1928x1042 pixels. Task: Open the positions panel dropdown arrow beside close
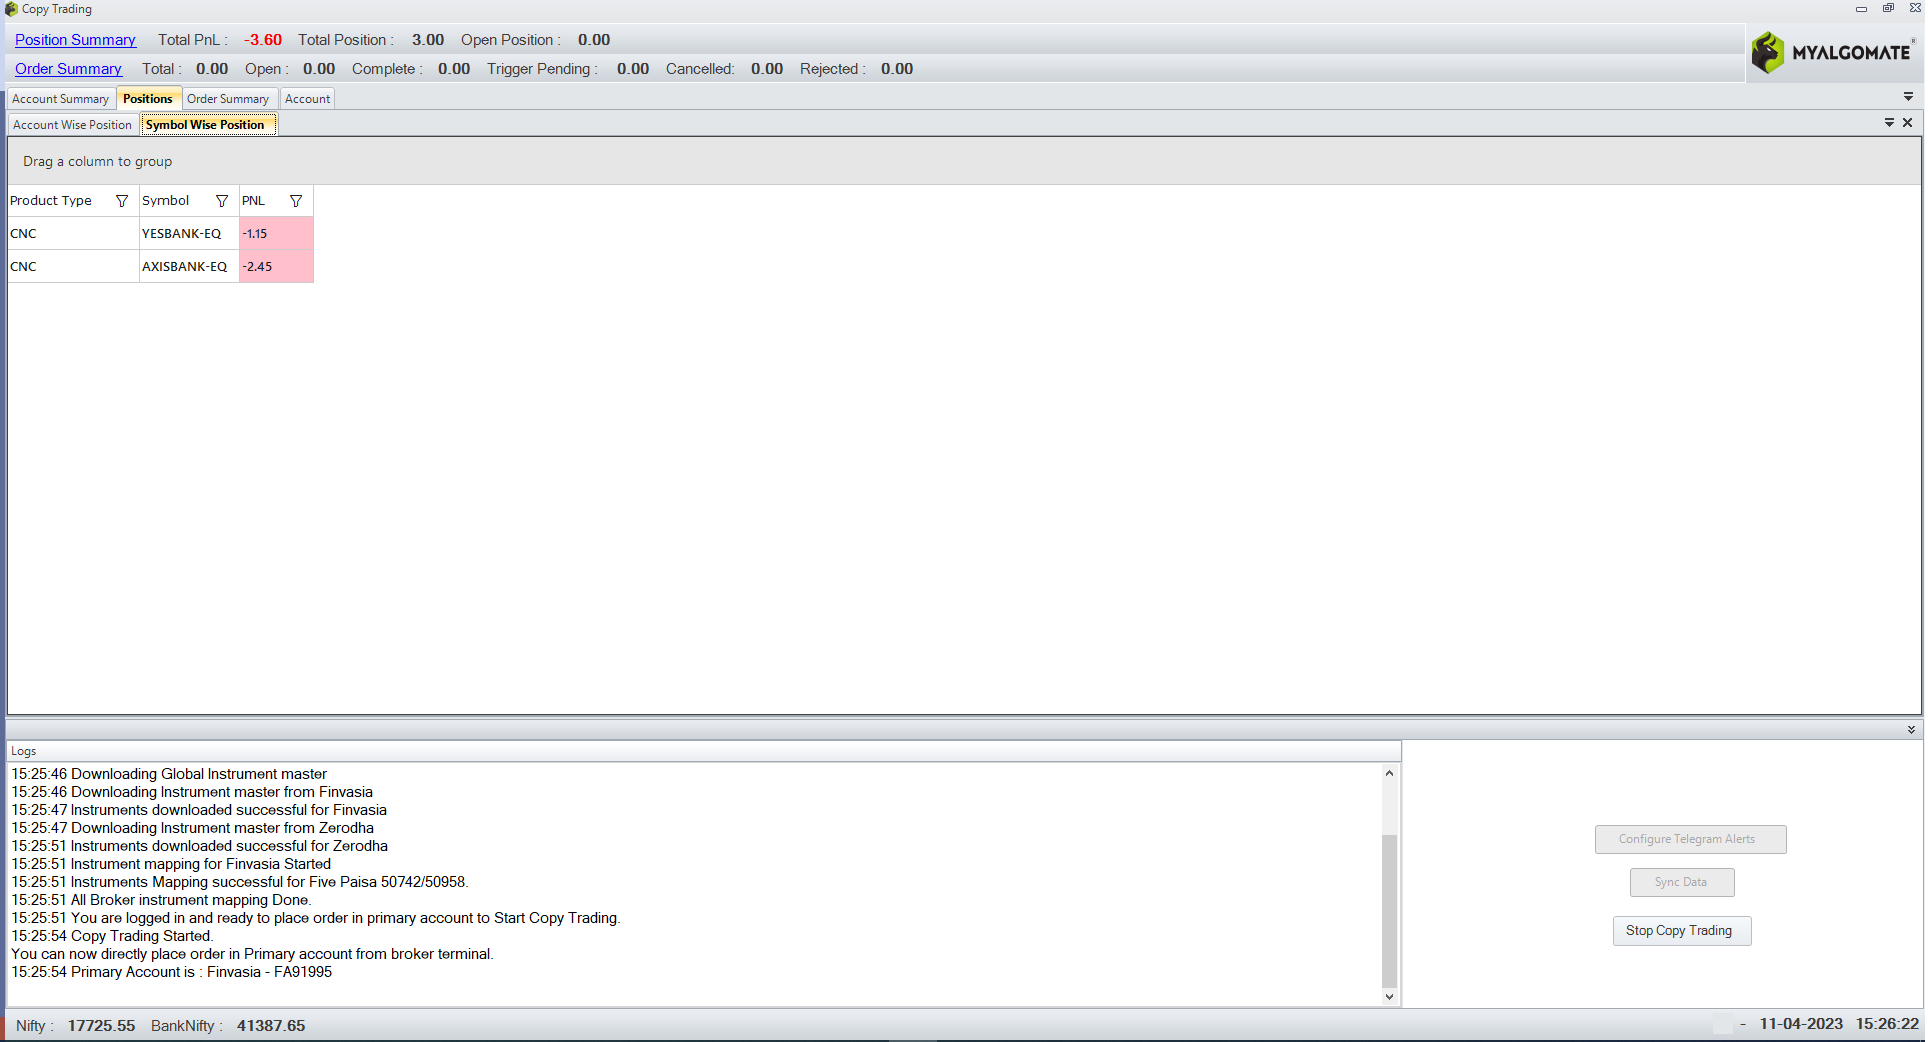point(1889,122)
